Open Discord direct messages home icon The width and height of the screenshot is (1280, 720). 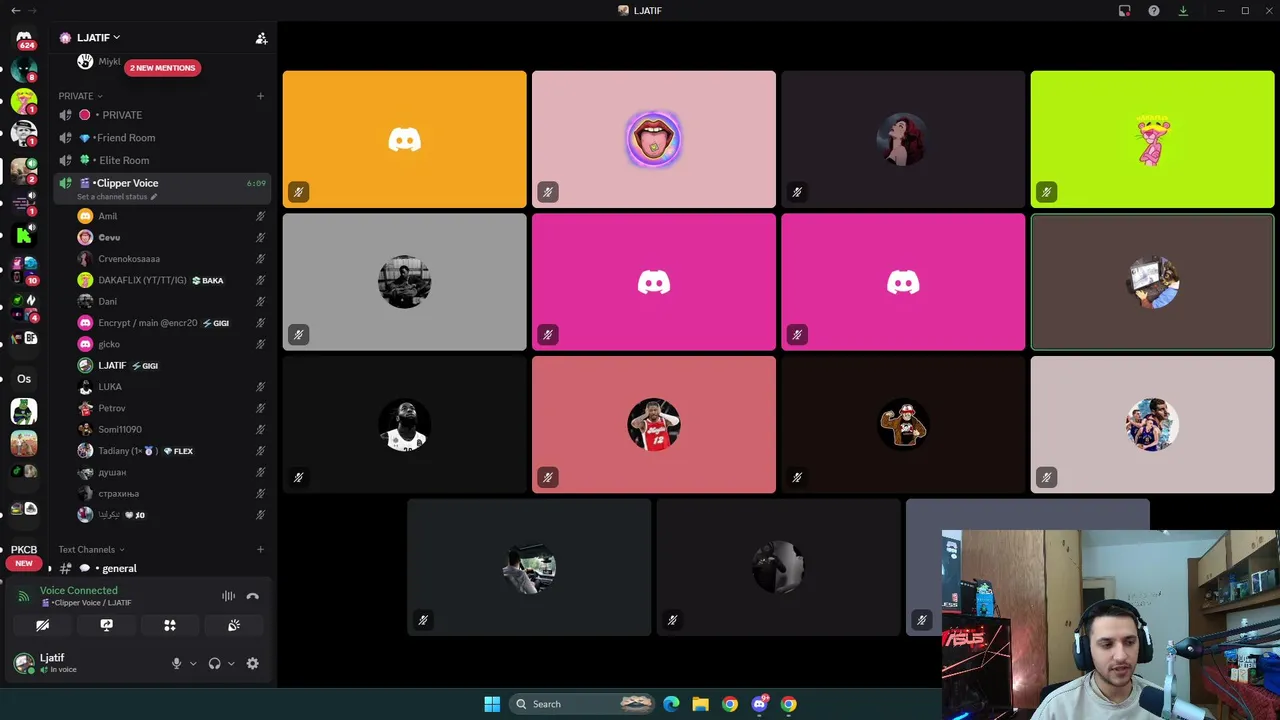click(x=24, y=38)
